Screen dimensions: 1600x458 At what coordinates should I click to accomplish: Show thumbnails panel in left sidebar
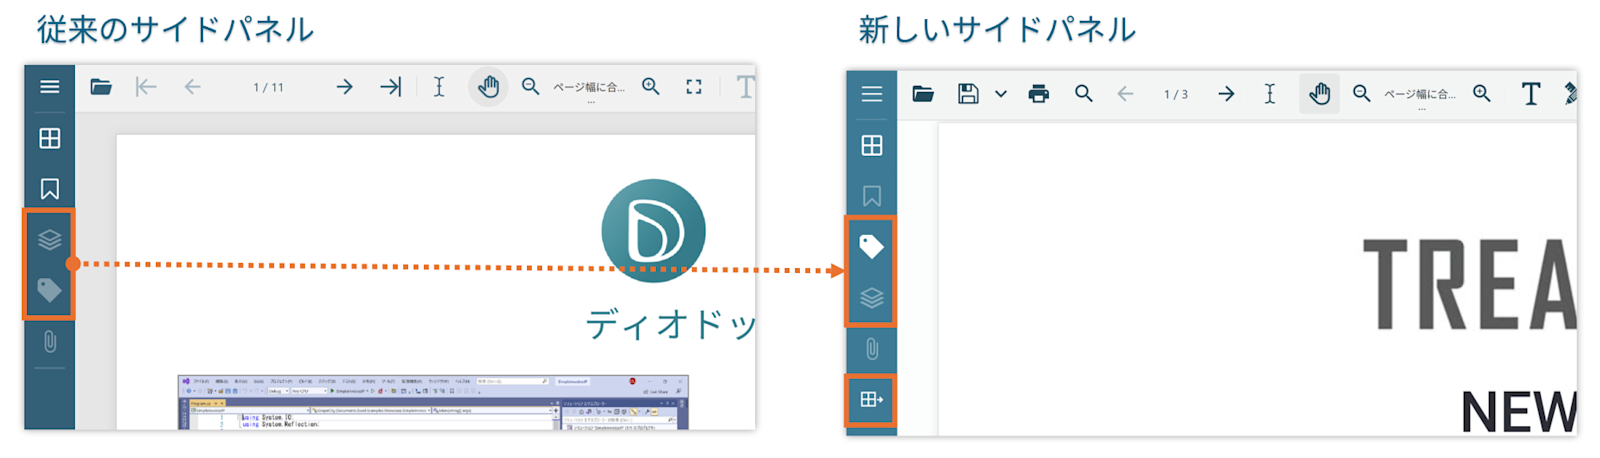pos(49,138)
